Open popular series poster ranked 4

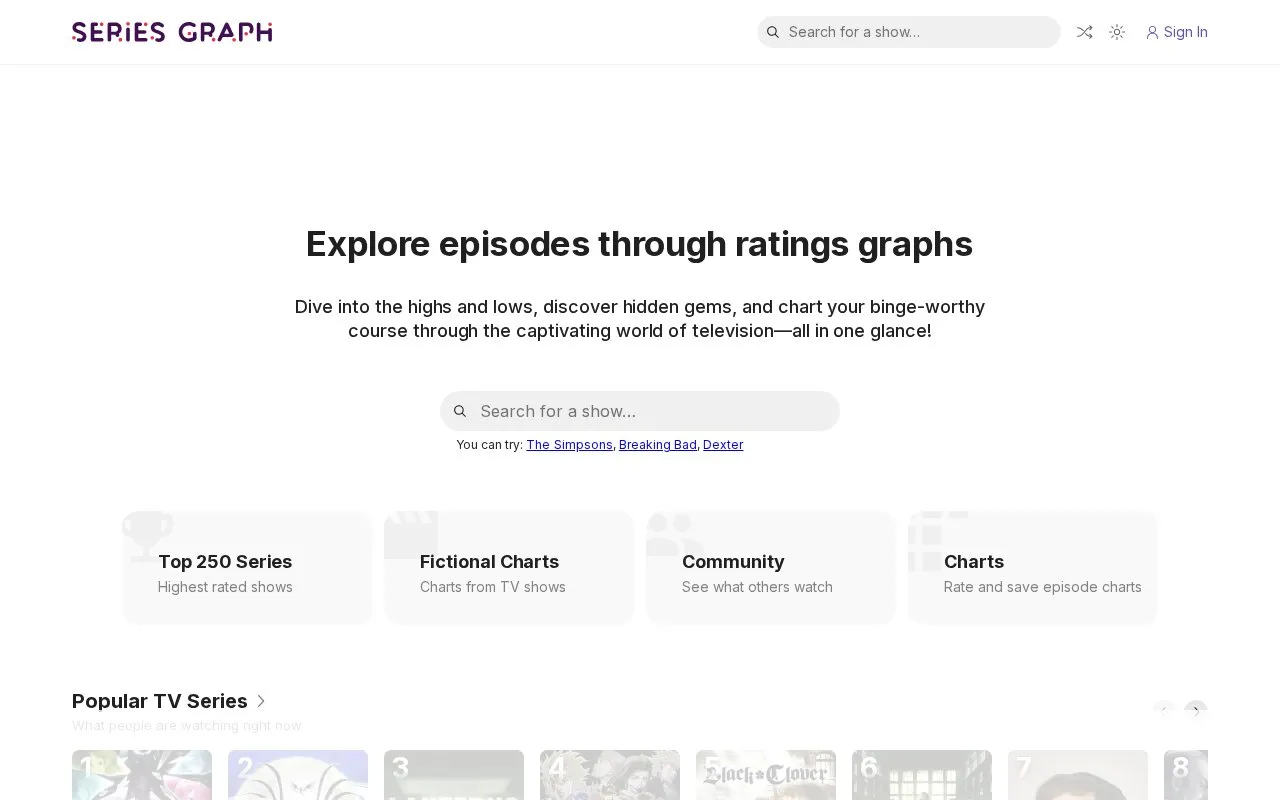click(610, 775)
